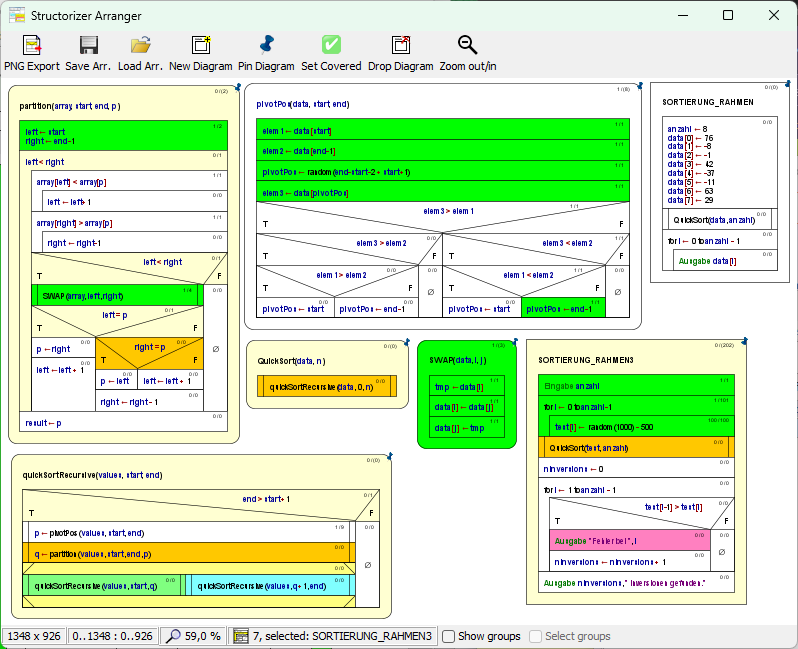Click cyan quickSortRecursive(values,q+1,end) branch
798x649 pixels.
pyautogui.click(x=270, y=585)
